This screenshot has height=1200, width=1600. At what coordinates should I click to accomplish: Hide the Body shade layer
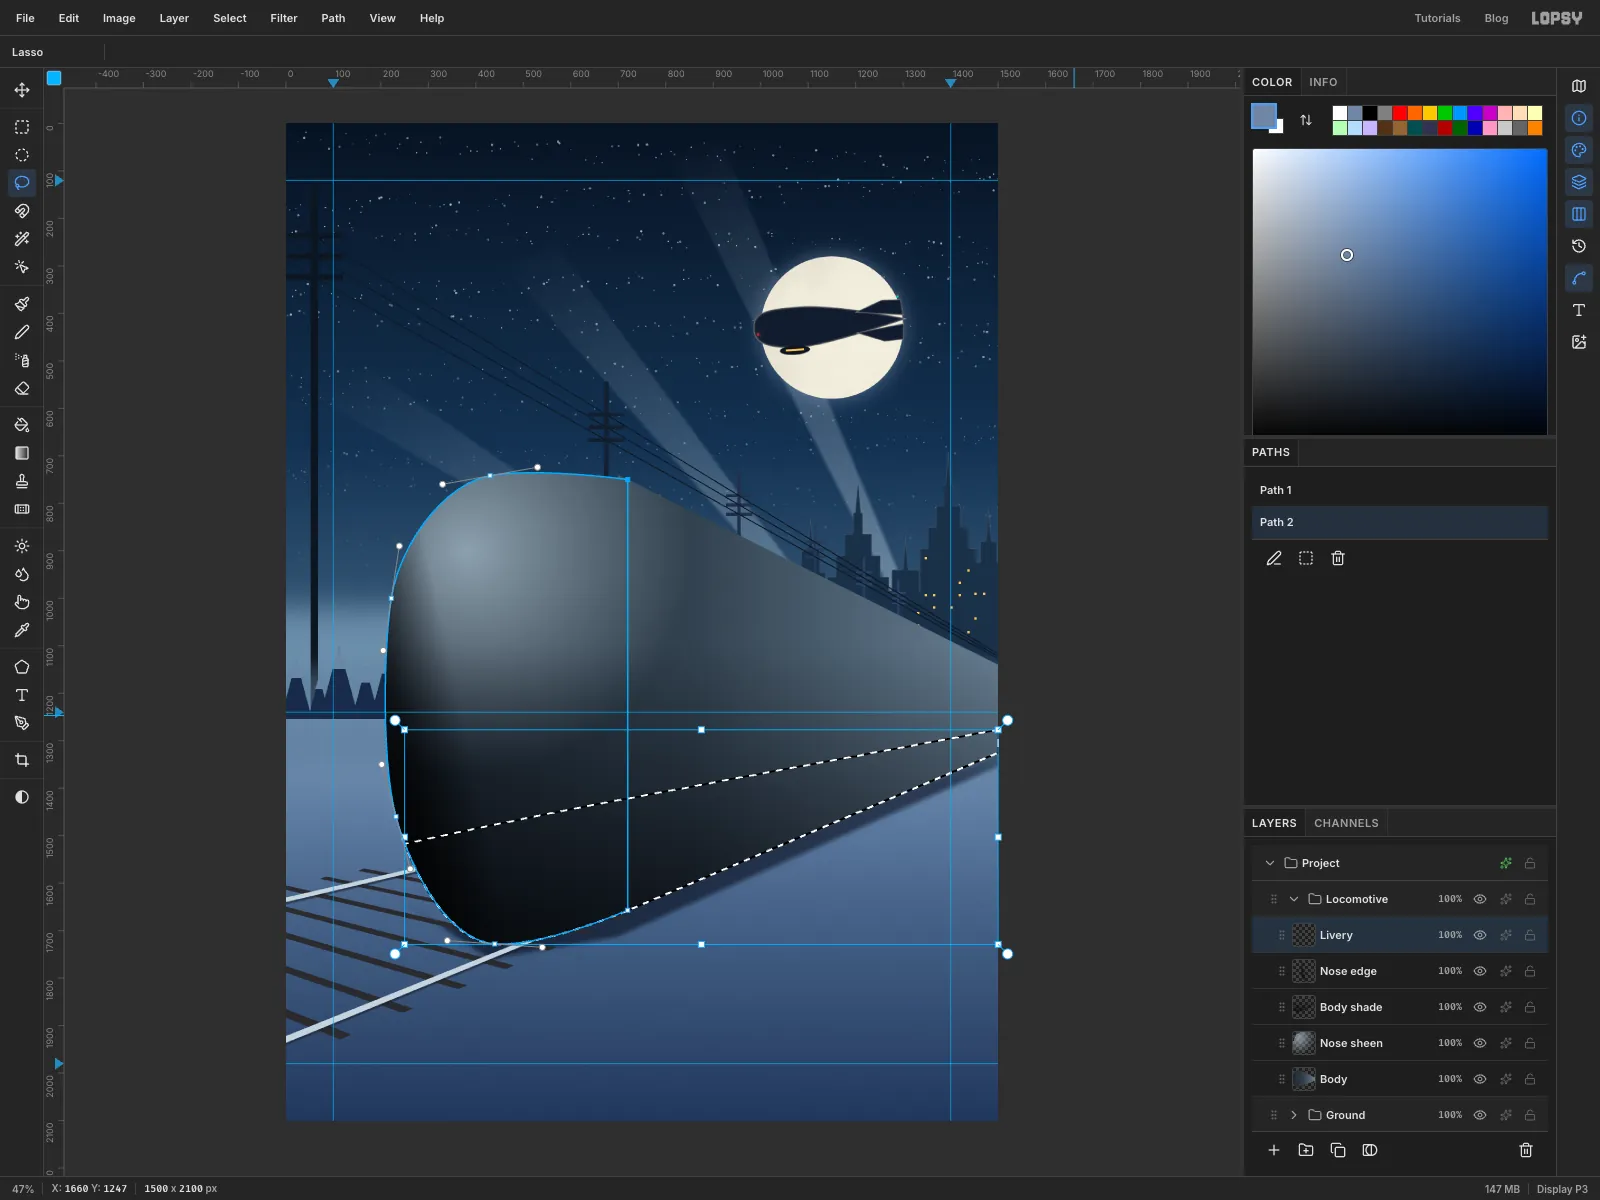click(1480, 1007)
